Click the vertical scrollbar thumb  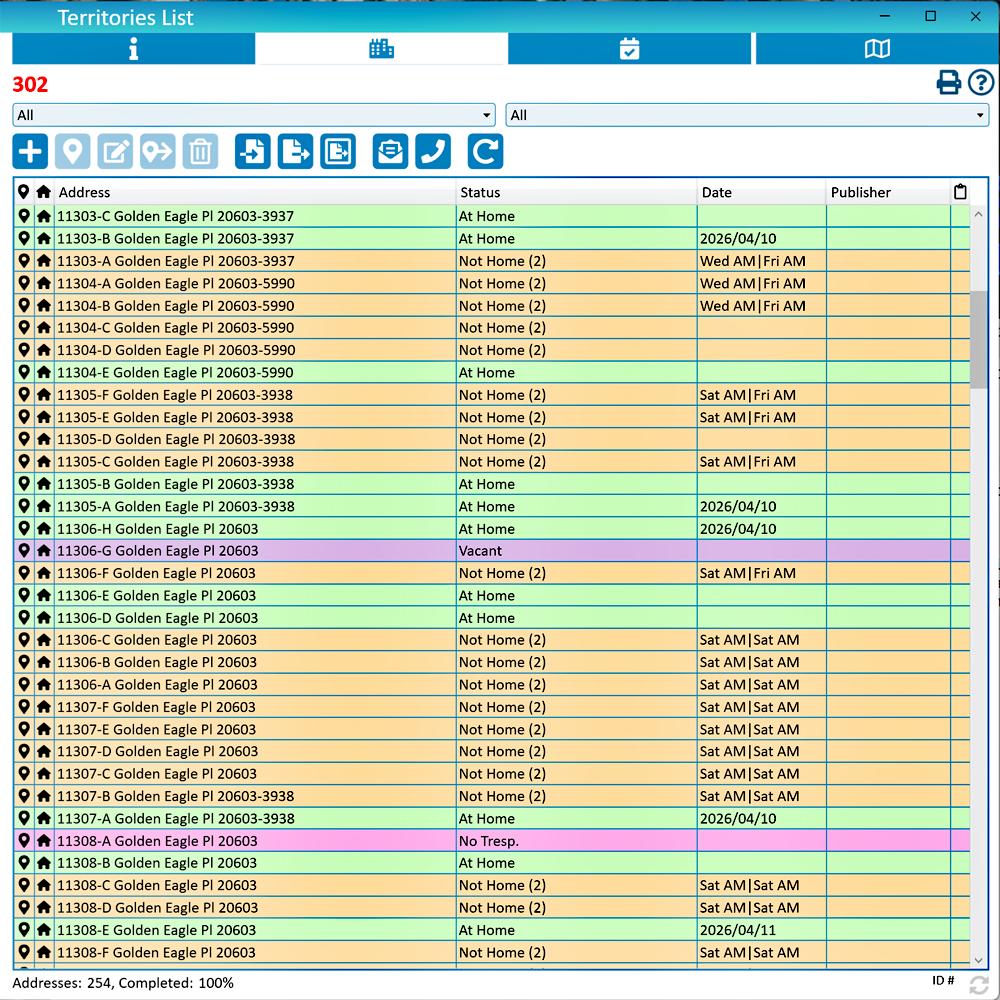point(979,340)
